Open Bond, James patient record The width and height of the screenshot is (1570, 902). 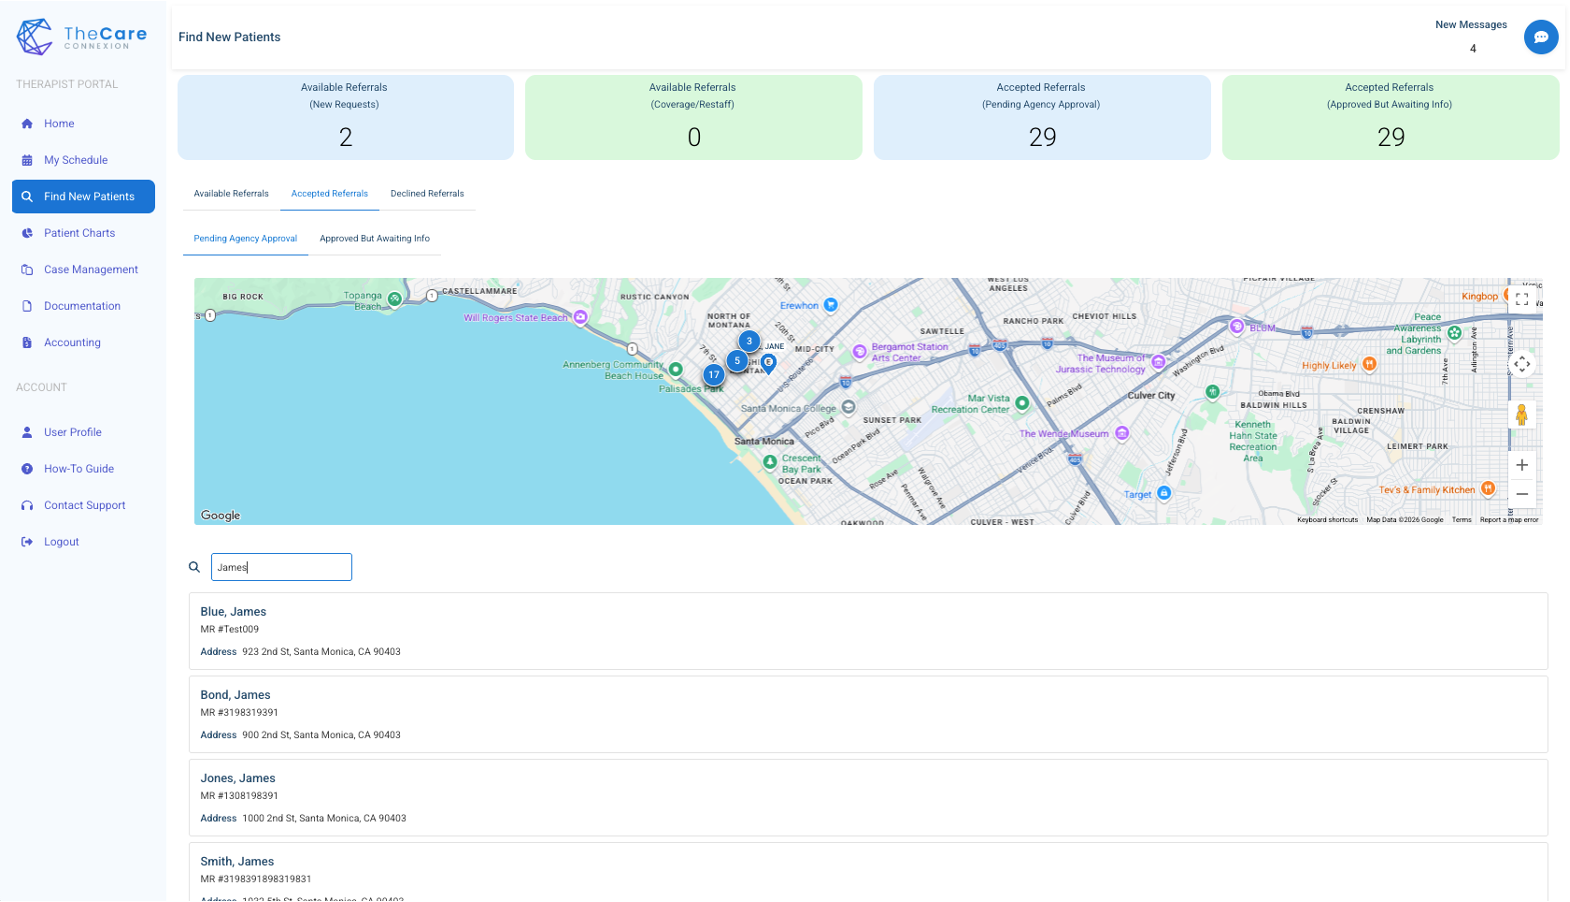click(868, 714)
